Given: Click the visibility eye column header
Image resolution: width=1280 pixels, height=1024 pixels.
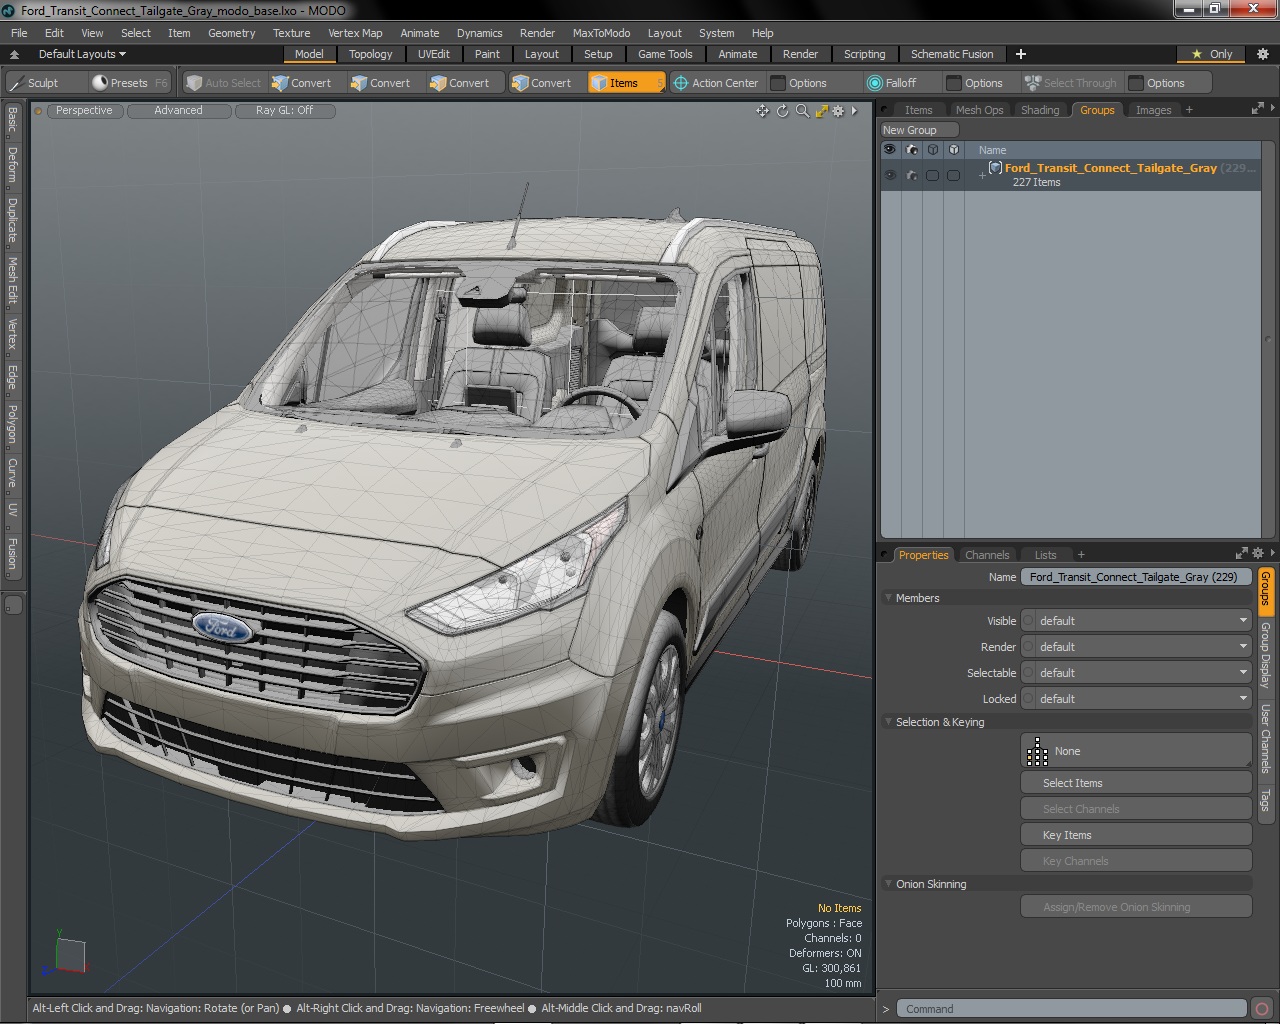Looking at the screenshot, I should [x=889, y=149].
